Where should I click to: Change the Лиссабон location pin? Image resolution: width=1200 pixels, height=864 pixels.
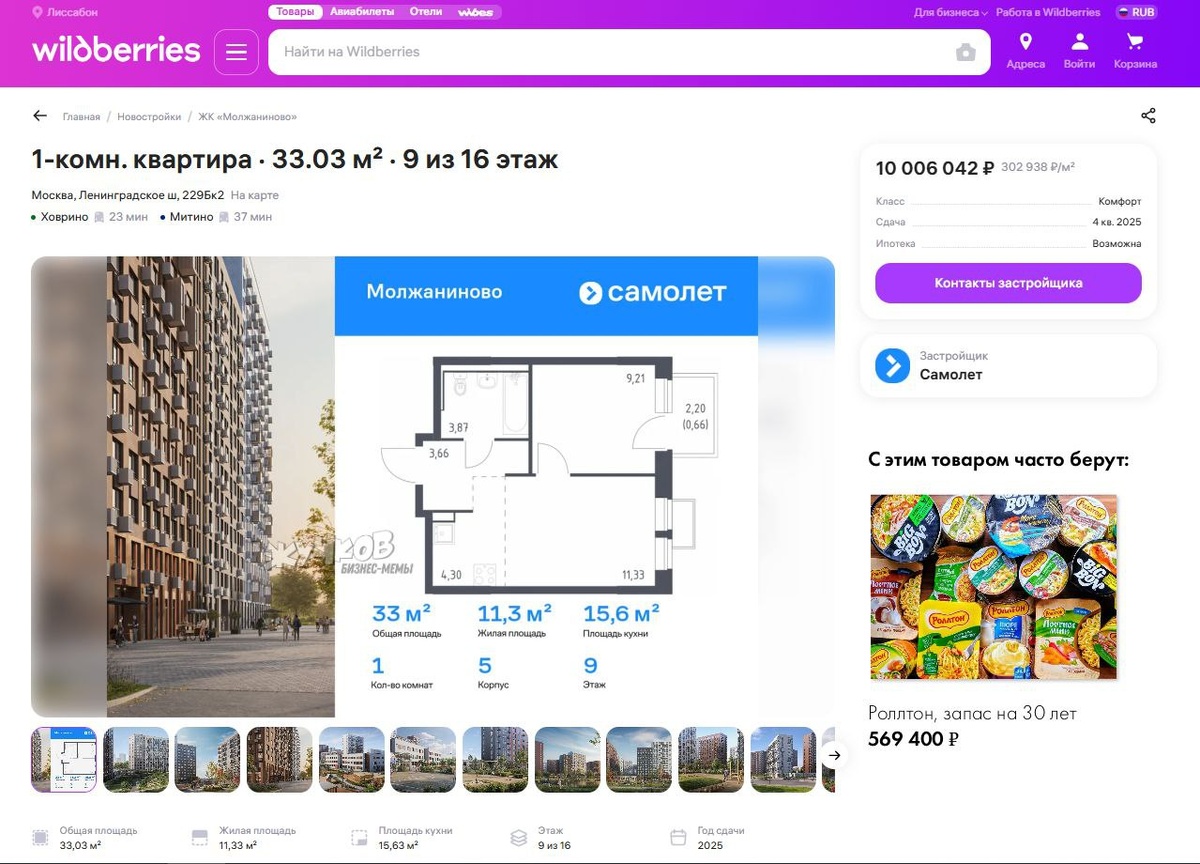pos(65,13)
